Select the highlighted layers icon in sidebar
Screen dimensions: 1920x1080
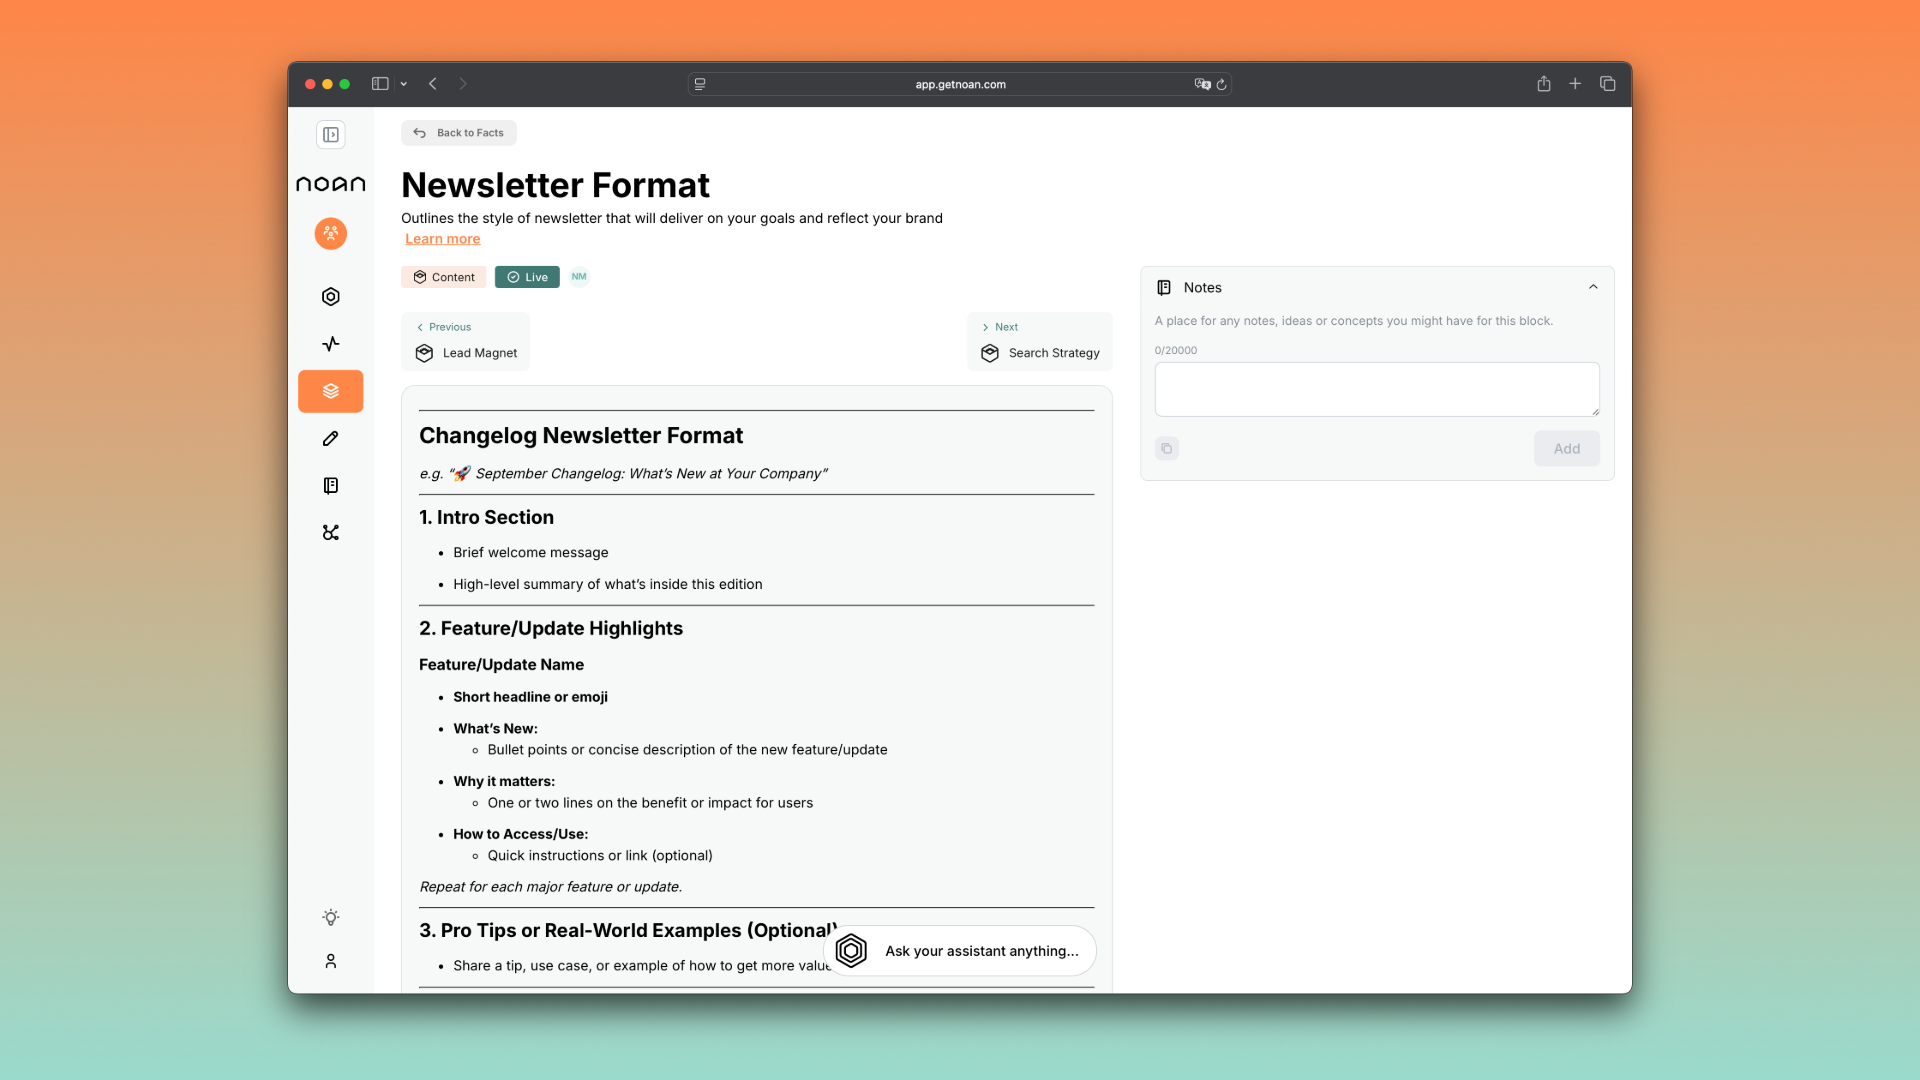(x=331, y=391)
